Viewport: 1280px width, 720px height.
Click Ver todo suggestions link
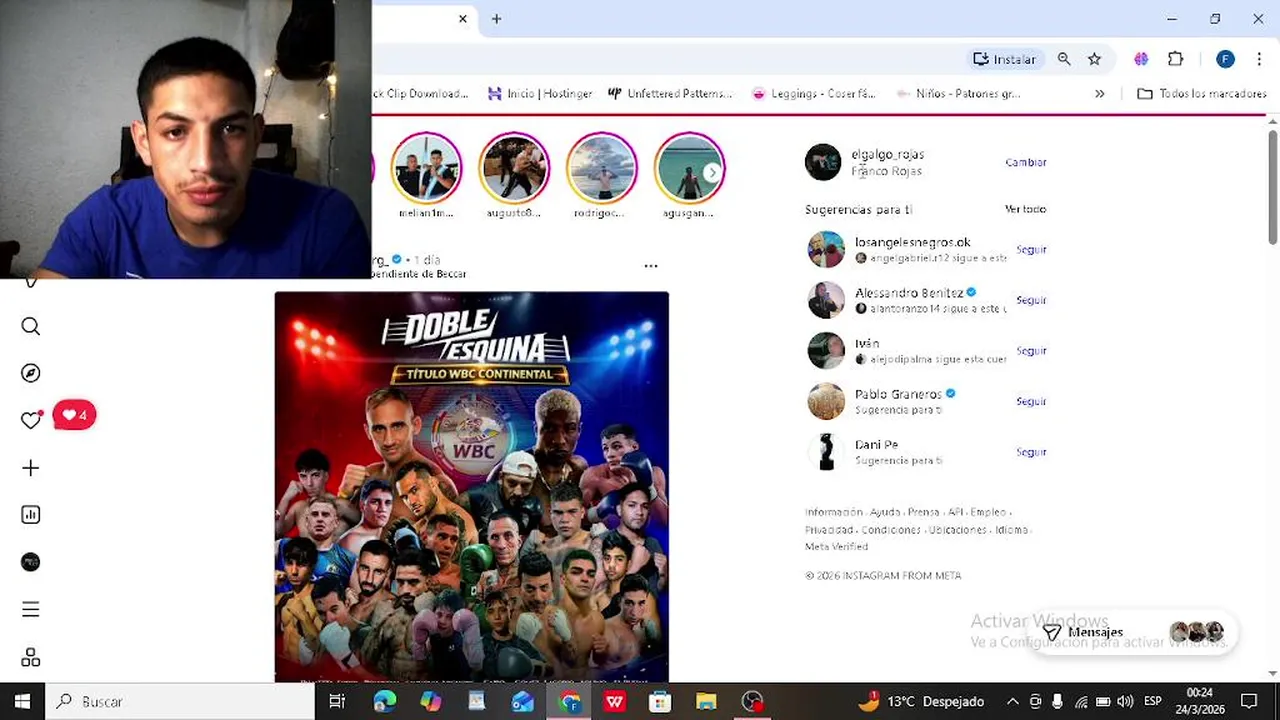[1025, 209]
